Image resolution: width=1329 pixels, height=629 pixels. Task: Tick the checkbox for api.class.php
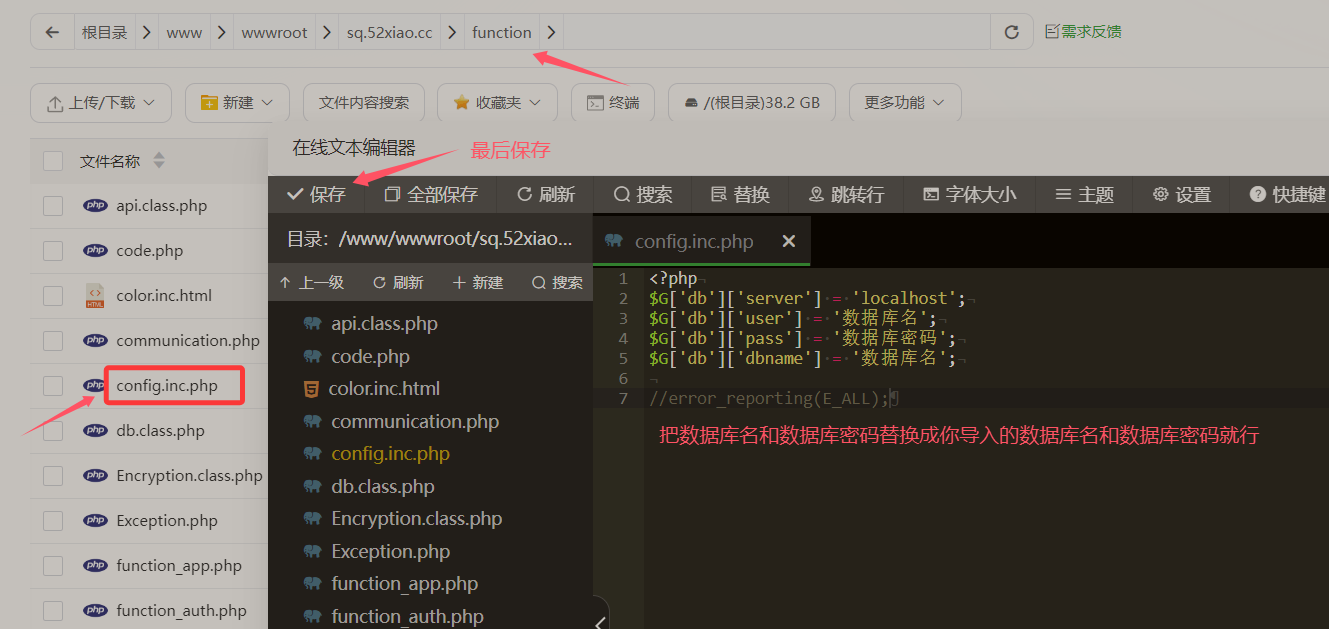pyautogui.click(x=53, y=206)
